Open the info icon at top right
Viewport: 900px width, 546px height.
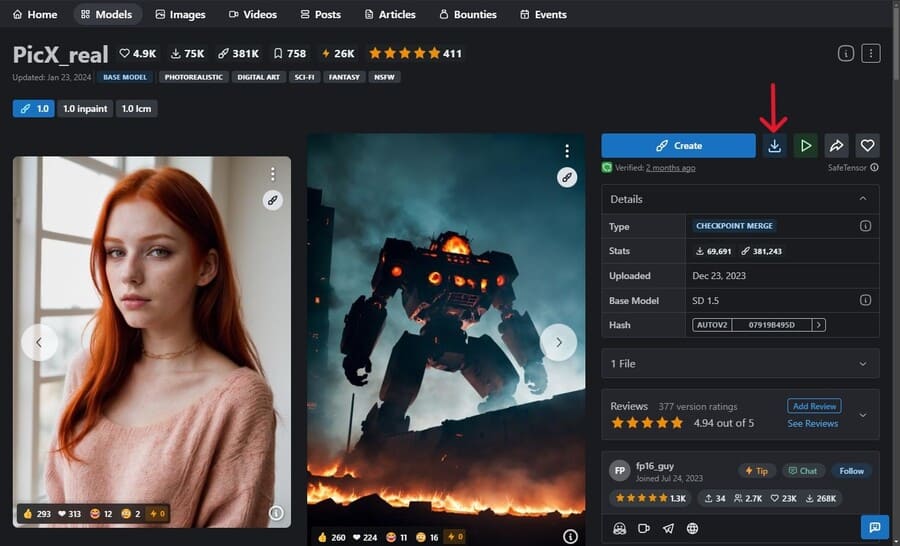[845, 53]
